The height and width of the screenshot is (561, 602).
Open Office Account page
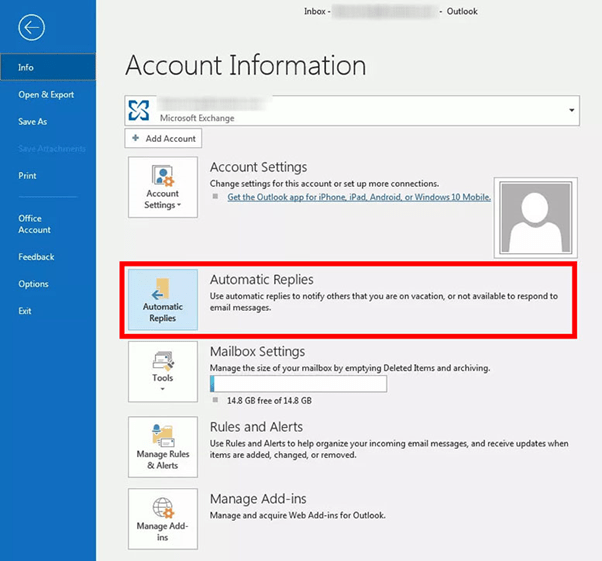pyautogui.click(x=35, y=224)
